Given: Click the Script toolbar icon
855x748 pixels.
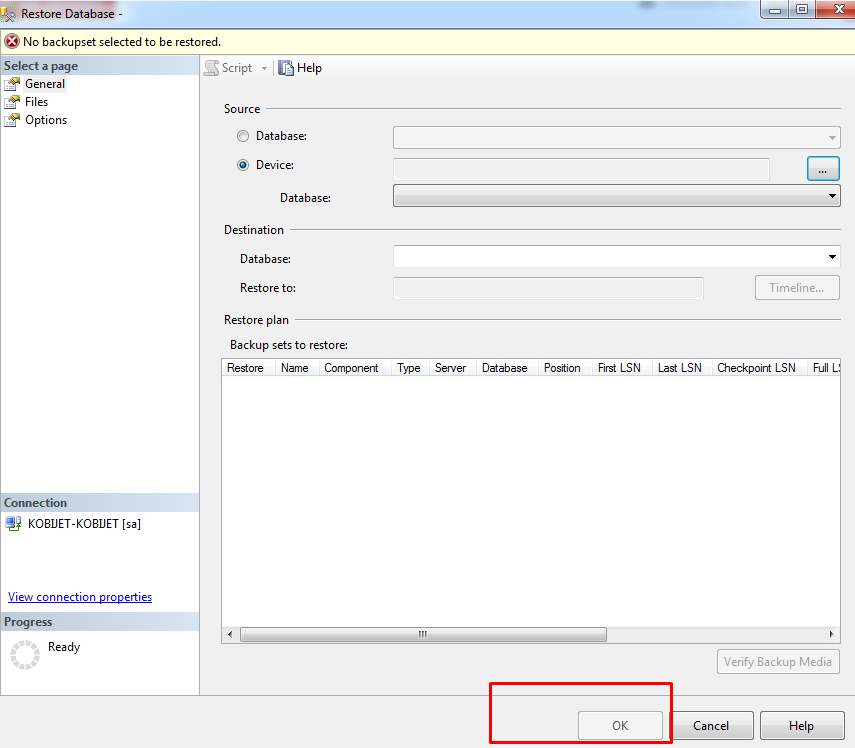Looking at the screenshot, I should point(212,68).
